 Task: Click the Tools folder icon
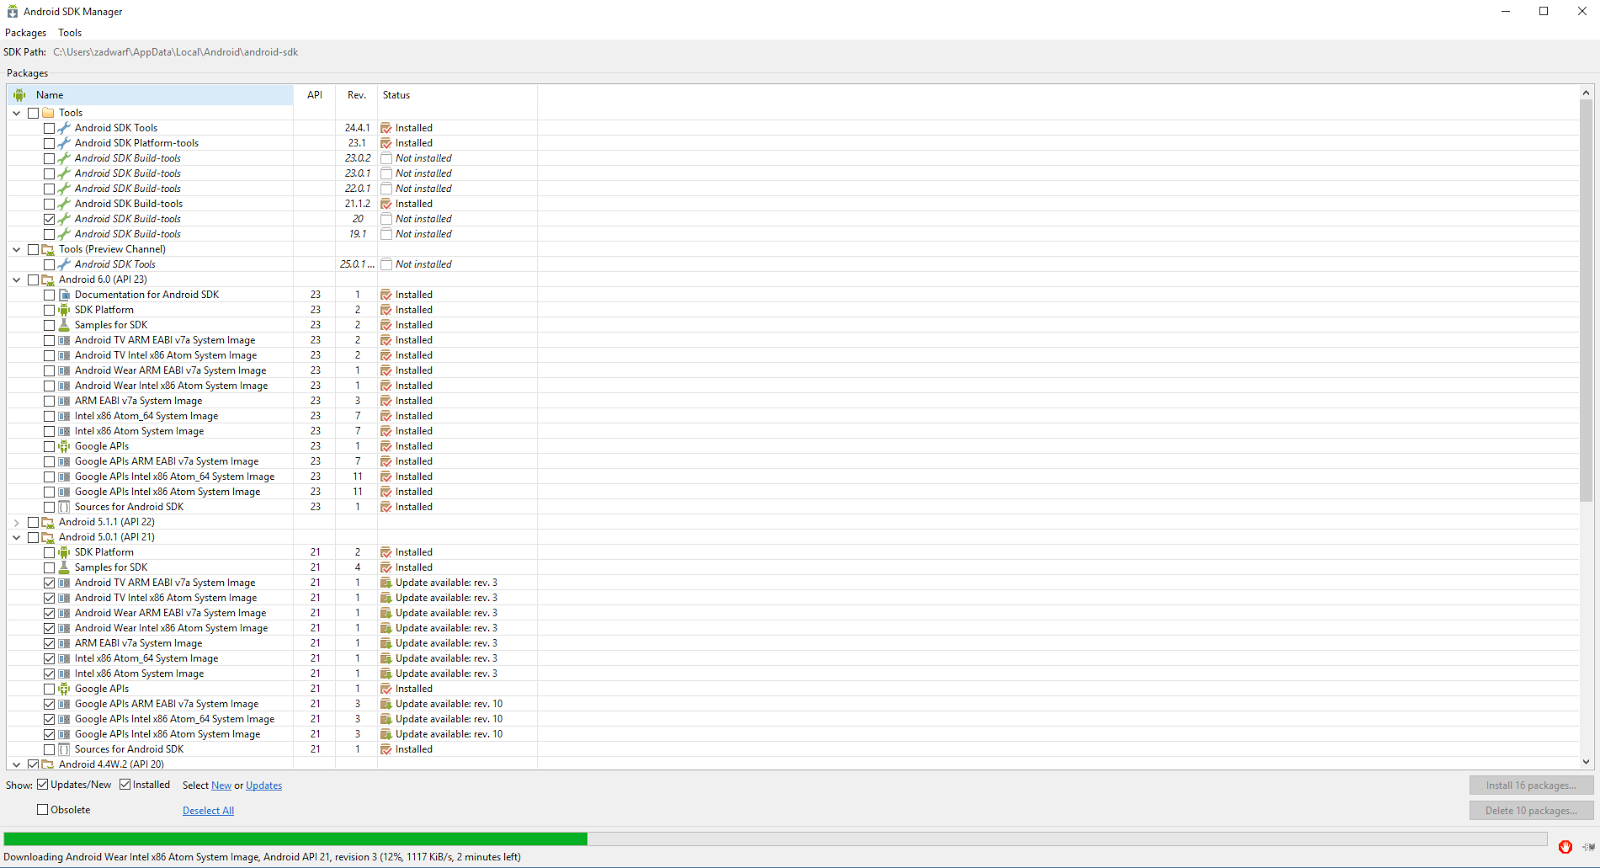pos(48,113)
